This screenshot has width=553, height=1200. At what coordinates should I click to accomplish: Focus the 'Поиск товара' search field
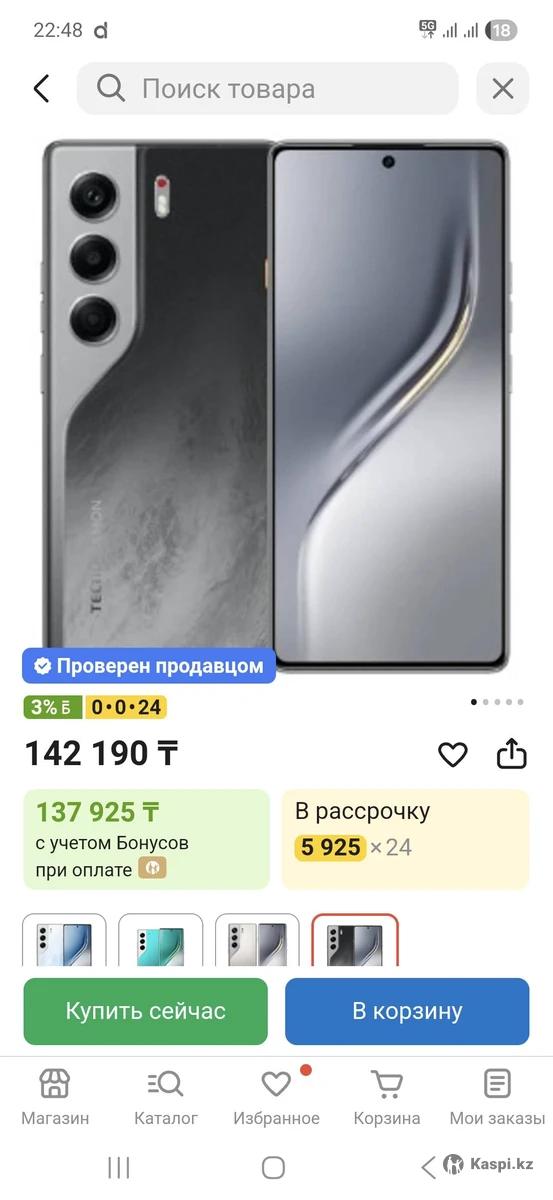[x=267, y=89]
